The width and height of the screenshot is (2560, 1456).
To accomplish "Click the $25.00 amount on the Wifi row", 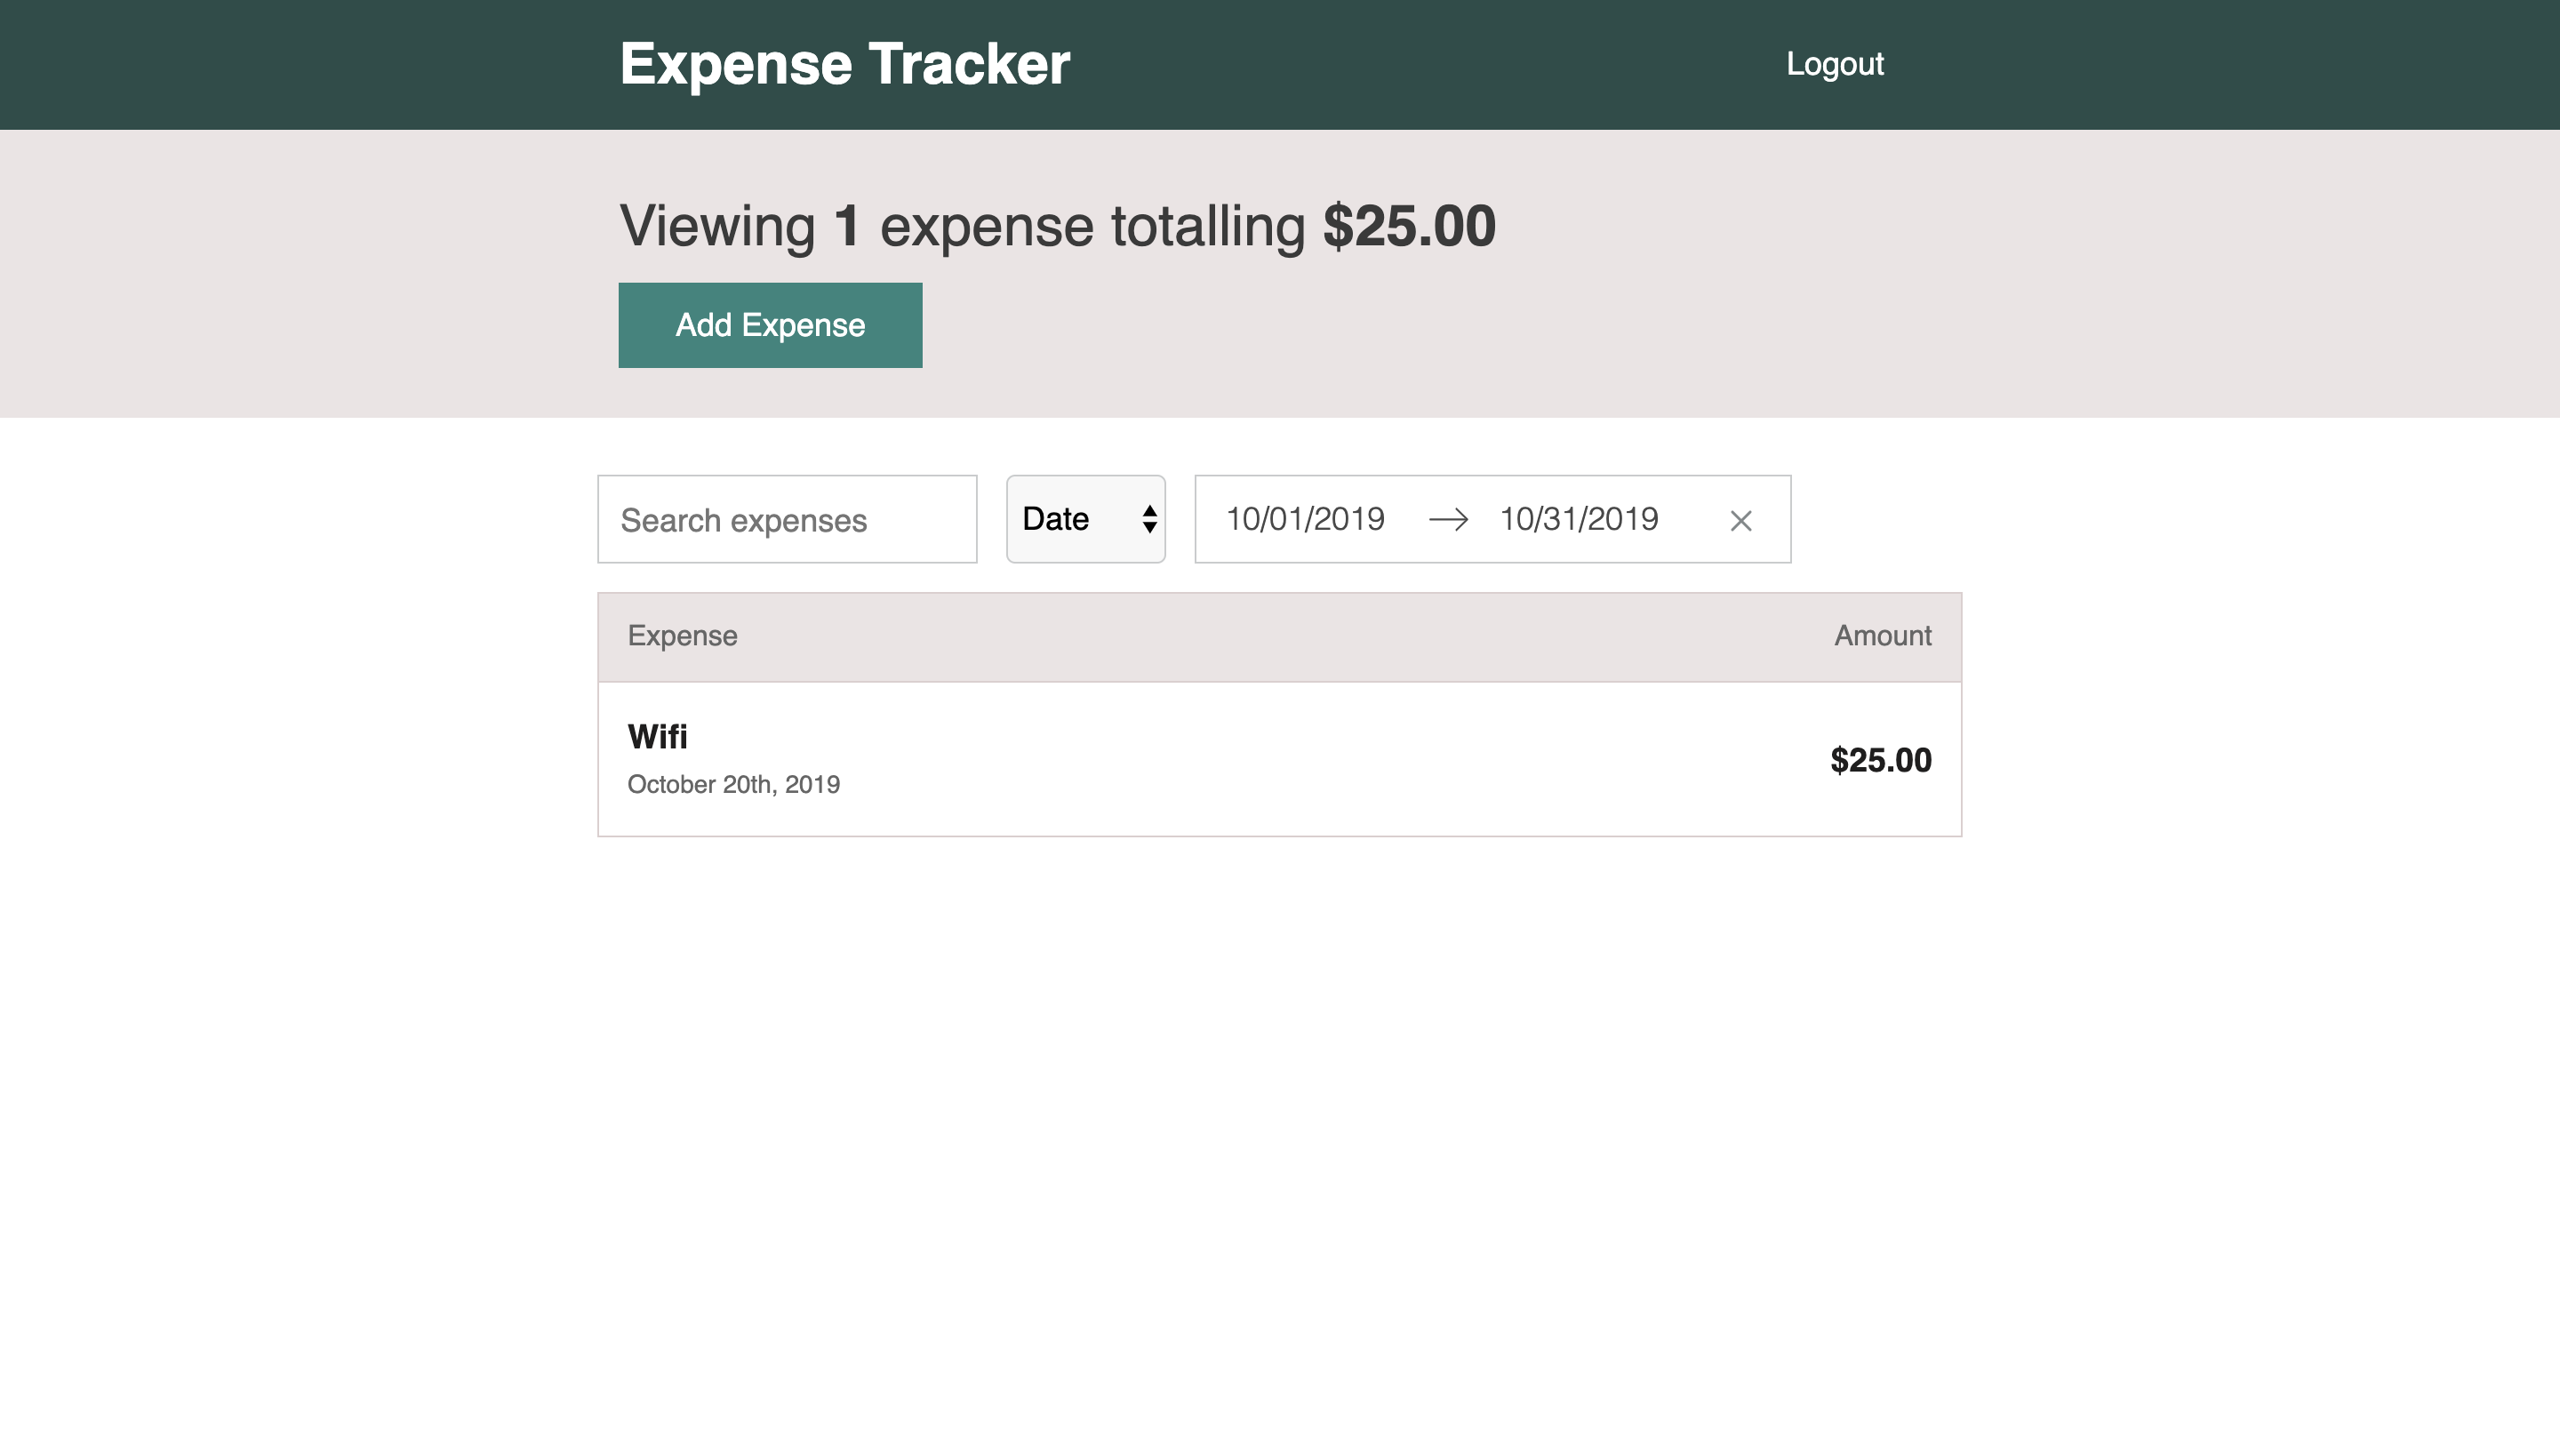I will pyautogui.click(x=1880, y=760).
